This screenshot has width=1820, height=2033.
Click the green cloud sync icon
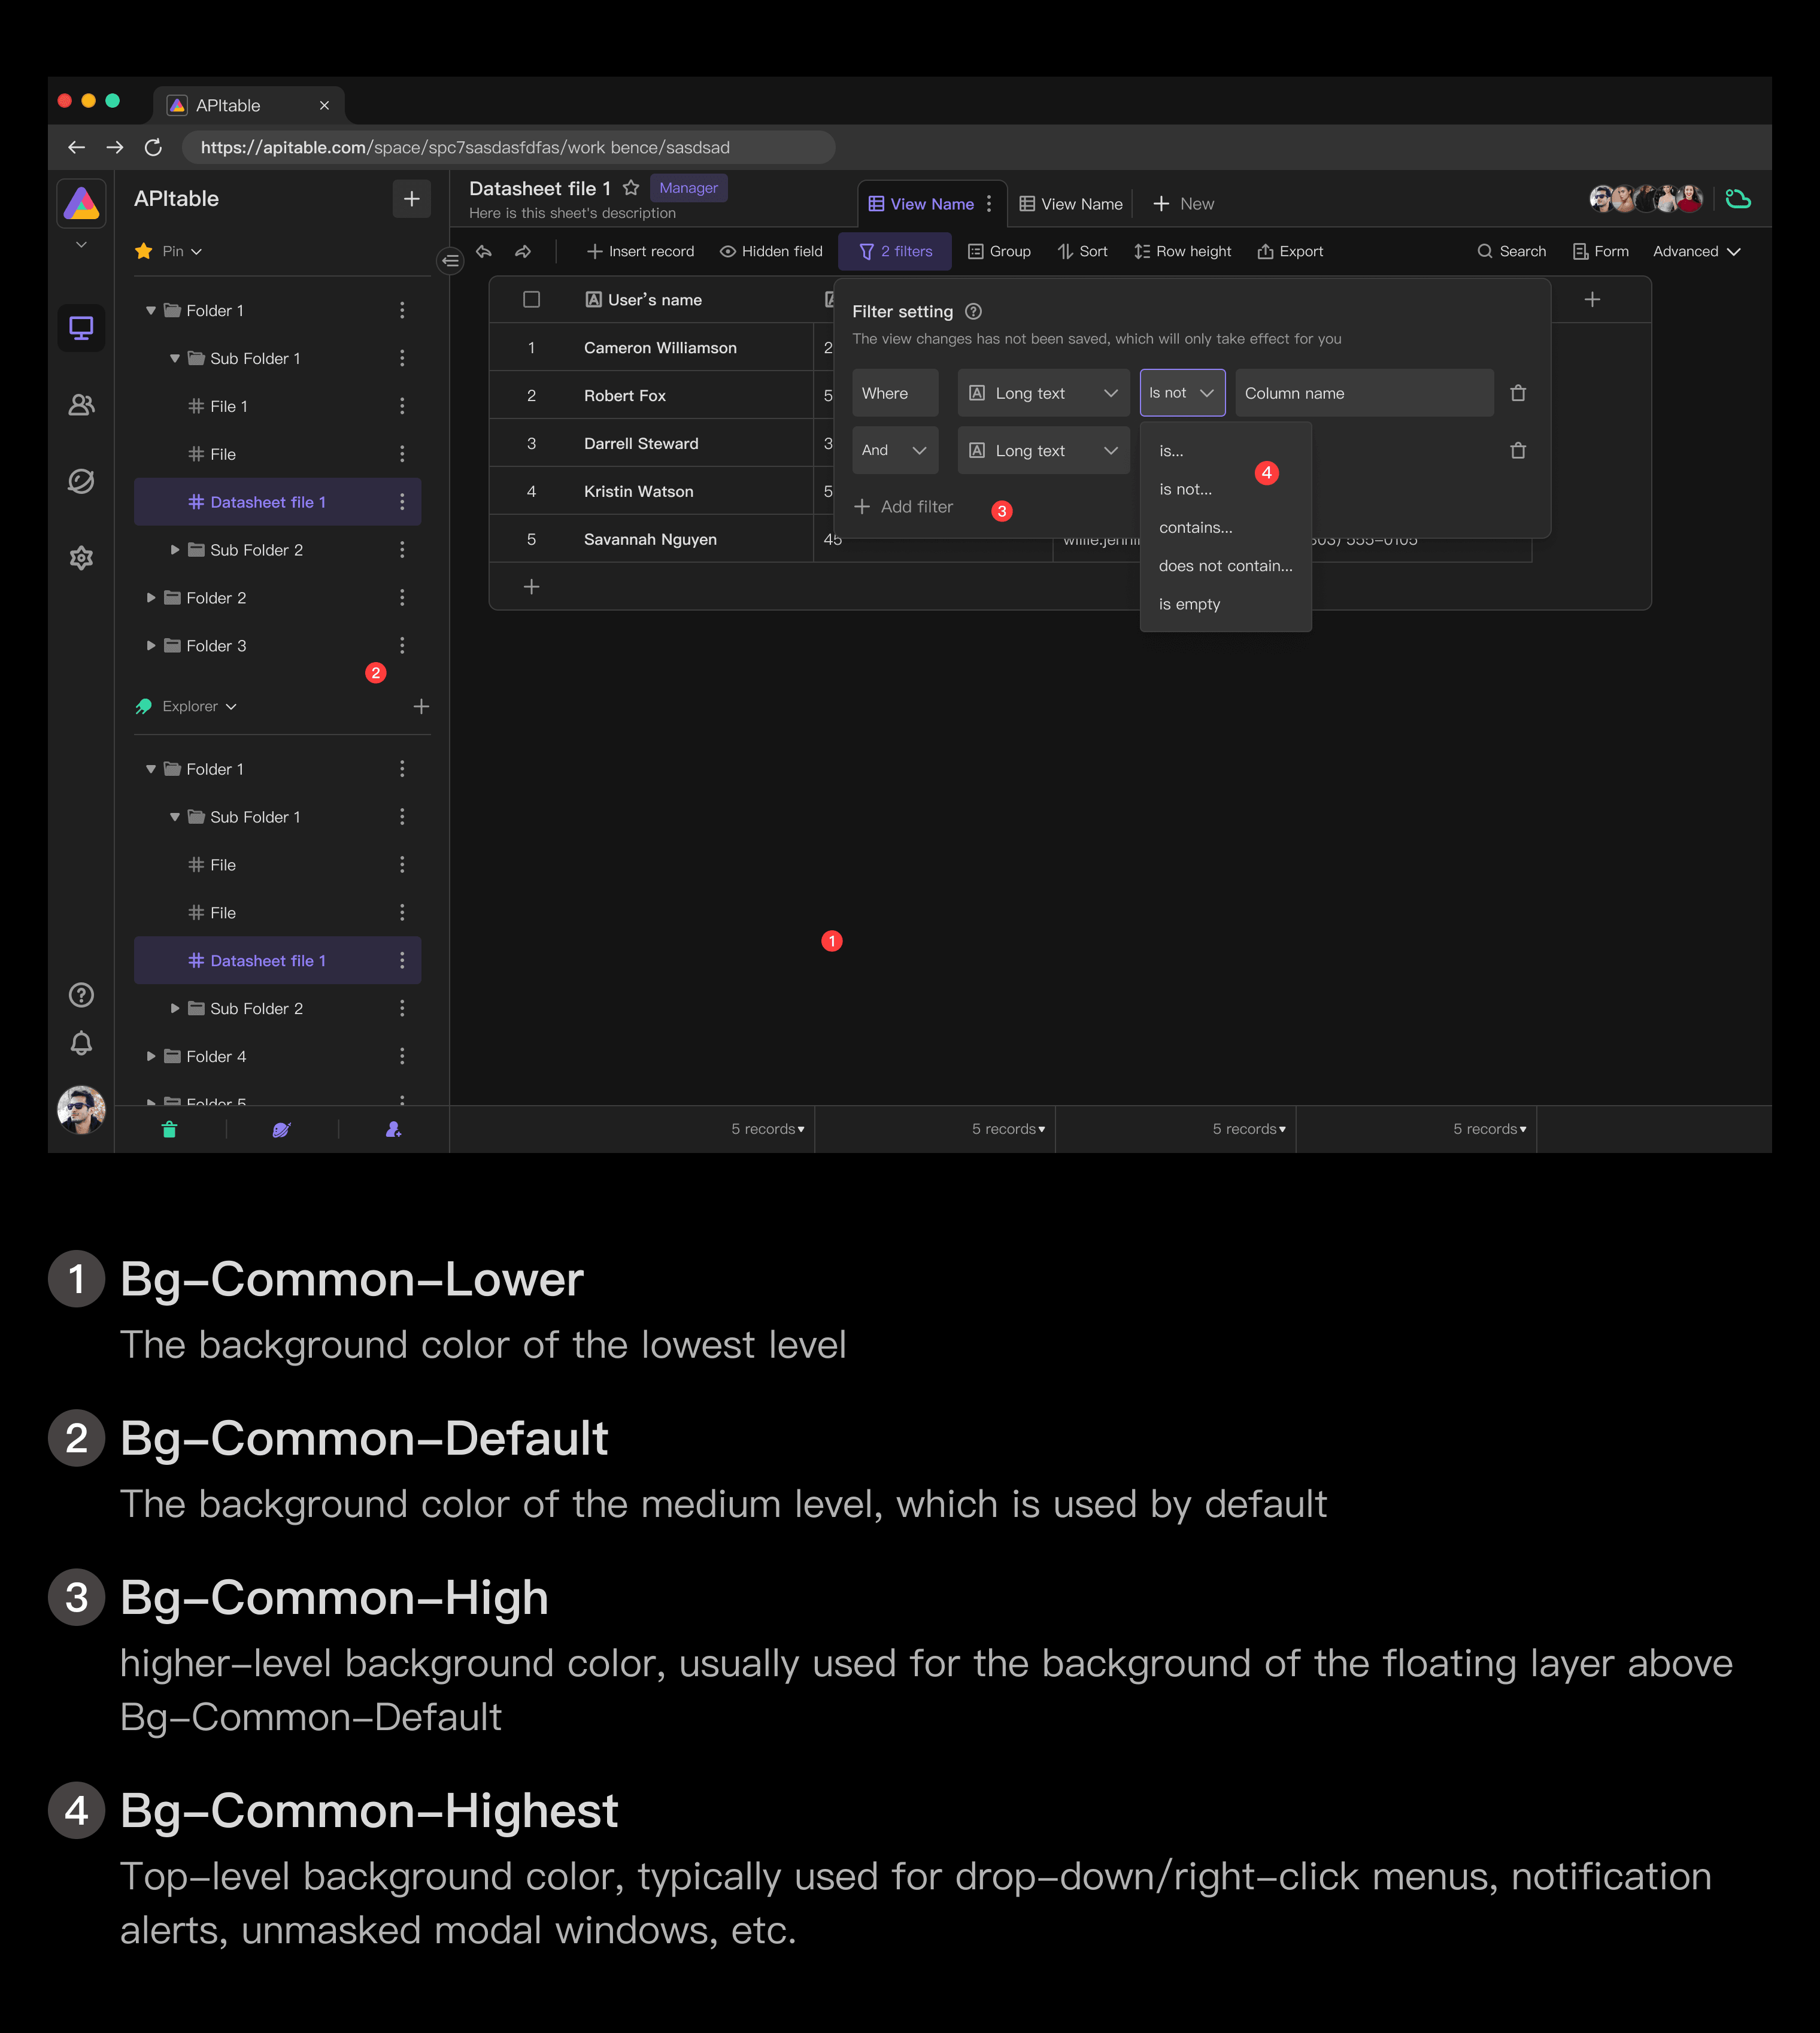(x=1738, y=200)
